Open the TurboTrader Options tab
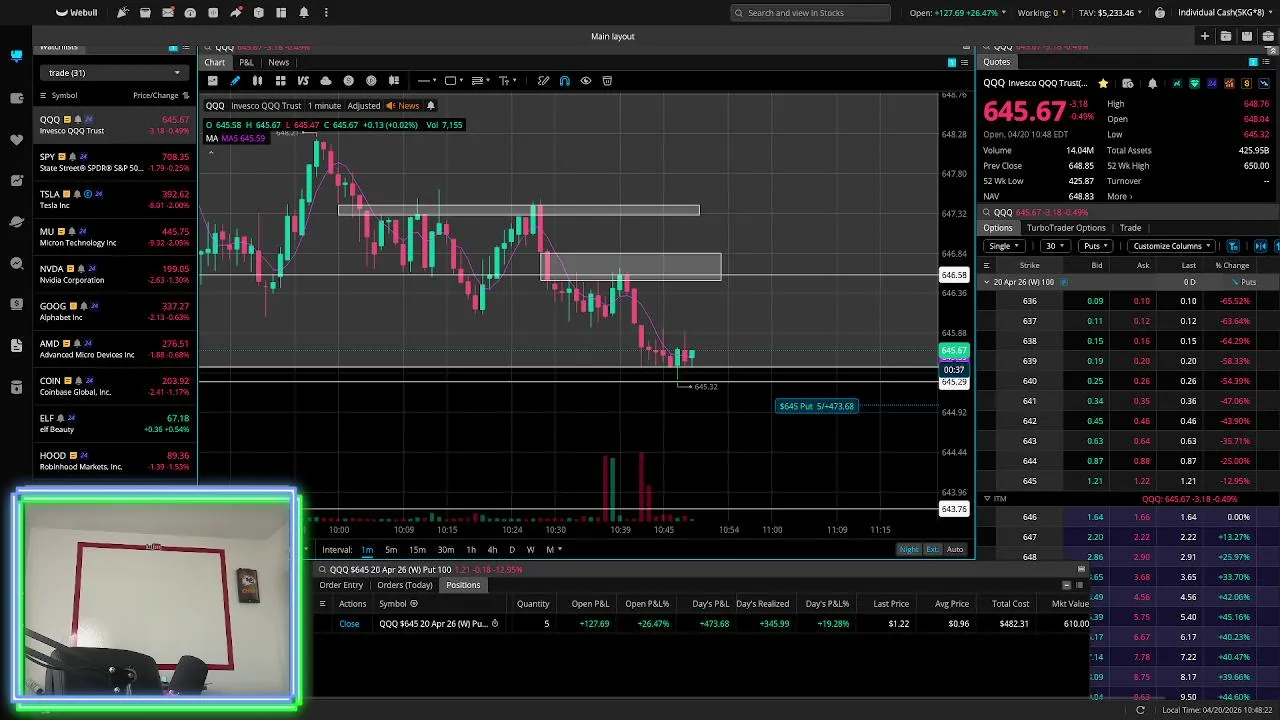Viewport: 1280px width, 720px height. click(x=1066, y=228)
